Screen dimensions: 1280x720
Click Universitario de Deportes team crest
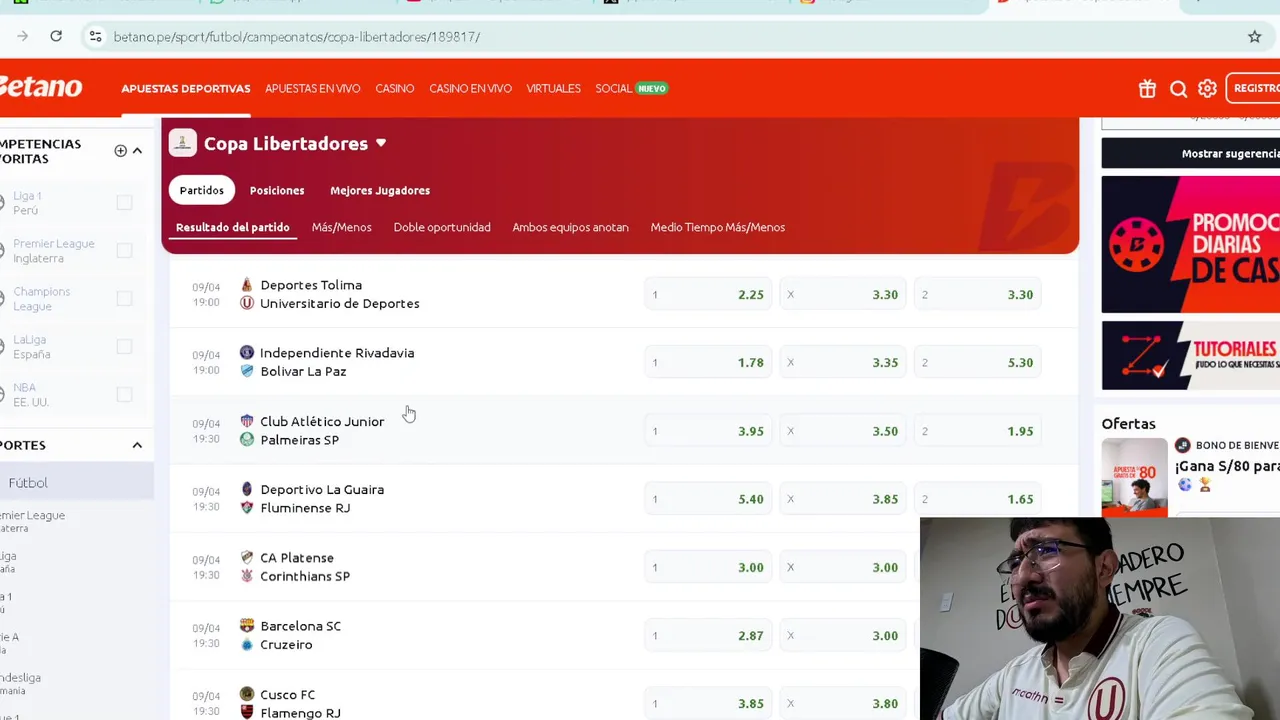point(247,303)
